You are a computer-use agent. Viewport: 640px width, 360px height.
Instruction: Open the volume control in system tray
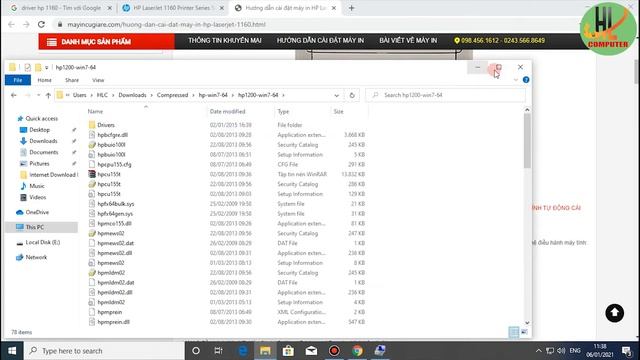point(561,351)
